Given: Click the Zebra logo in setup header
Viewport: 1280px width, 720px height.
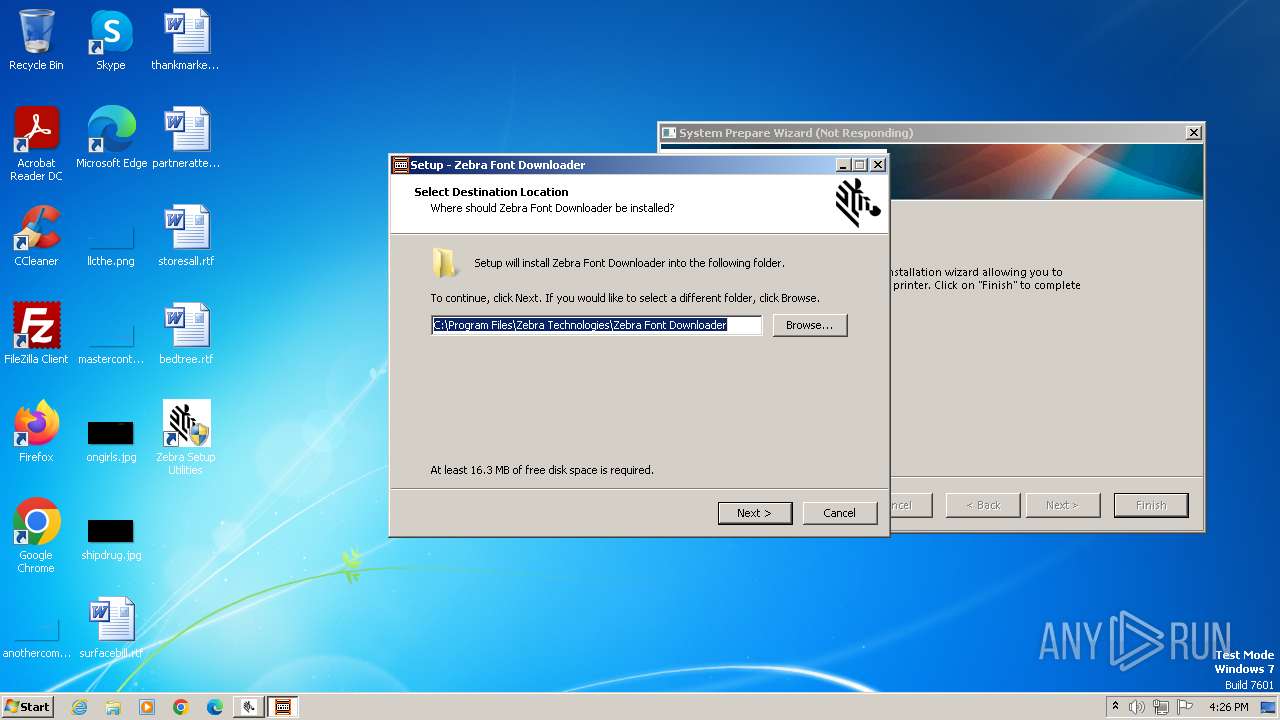Looking at the screenshot, I should tap(857, 203).
